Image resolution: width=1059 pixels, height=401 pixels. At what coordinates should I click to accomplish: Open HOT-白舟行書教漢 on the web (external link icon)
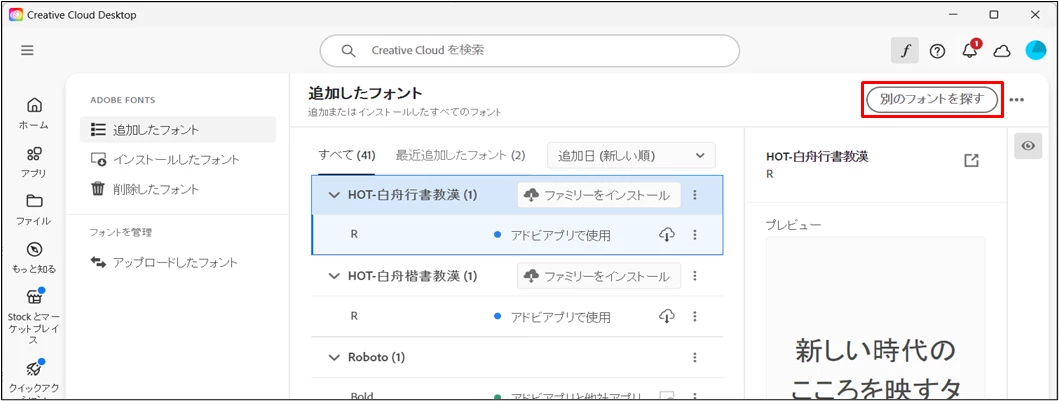click(971, 161)
